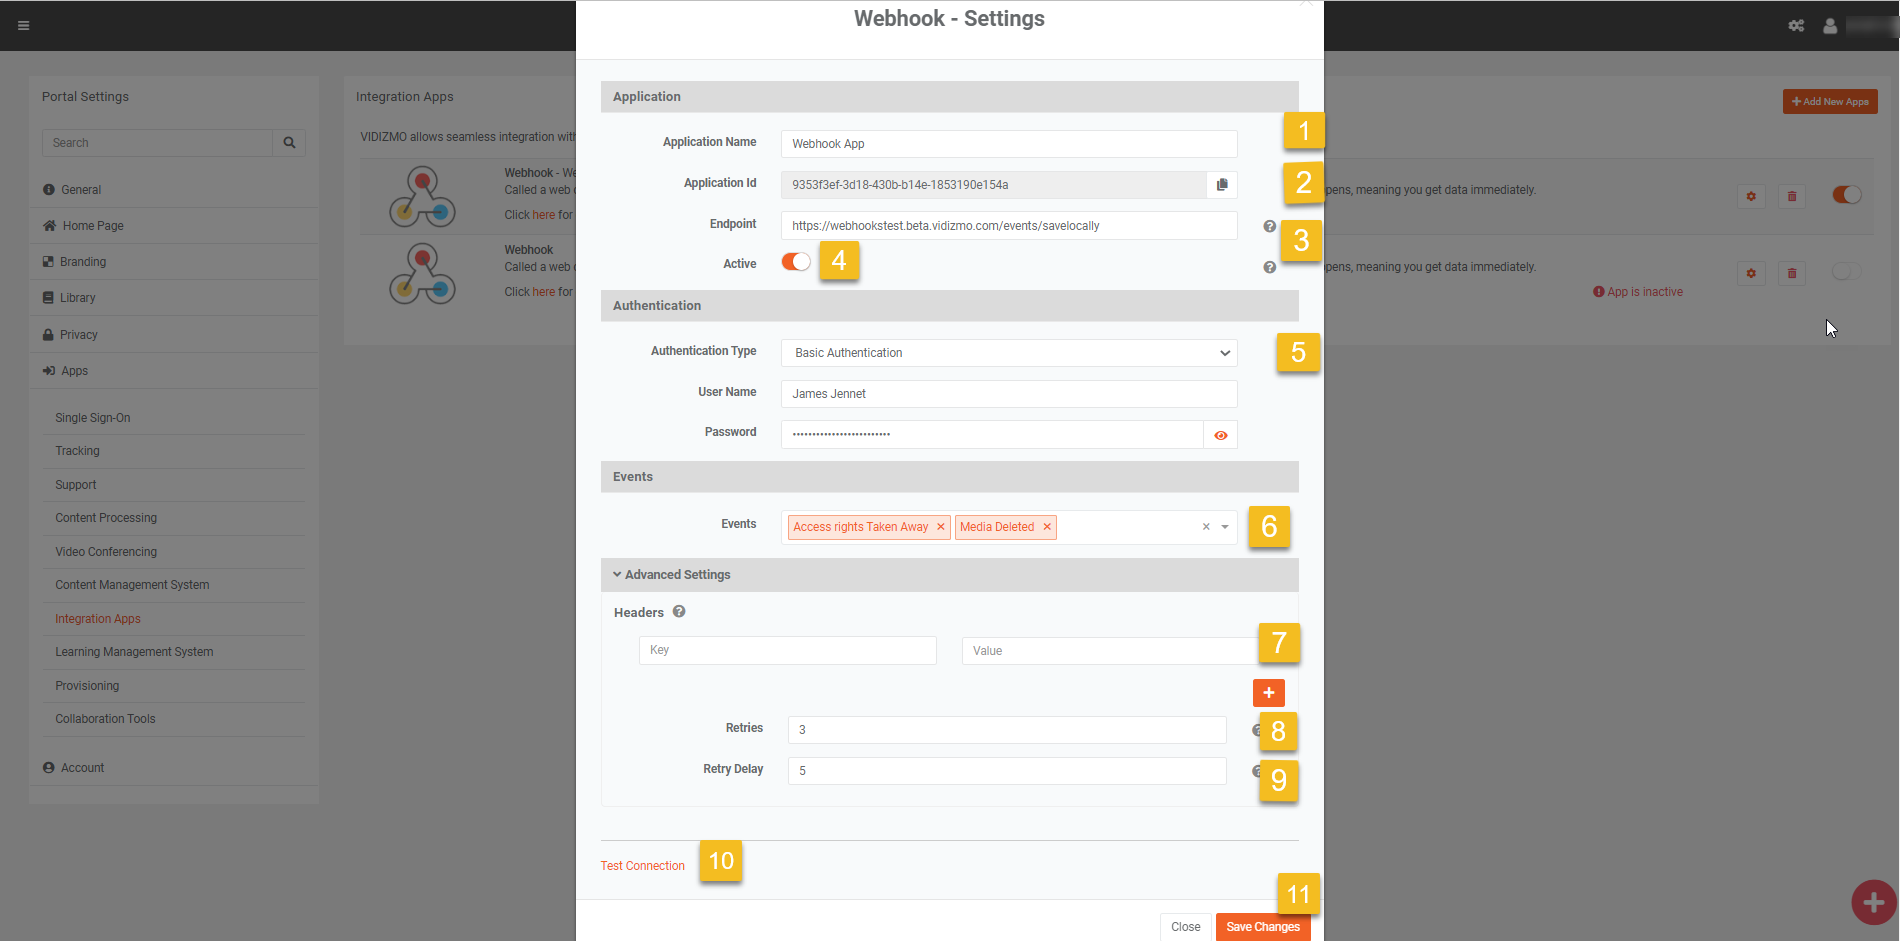Add a new header with plus button
Image resolution: width=1900 pixels, height=941 pixels.
(1268, 693)
